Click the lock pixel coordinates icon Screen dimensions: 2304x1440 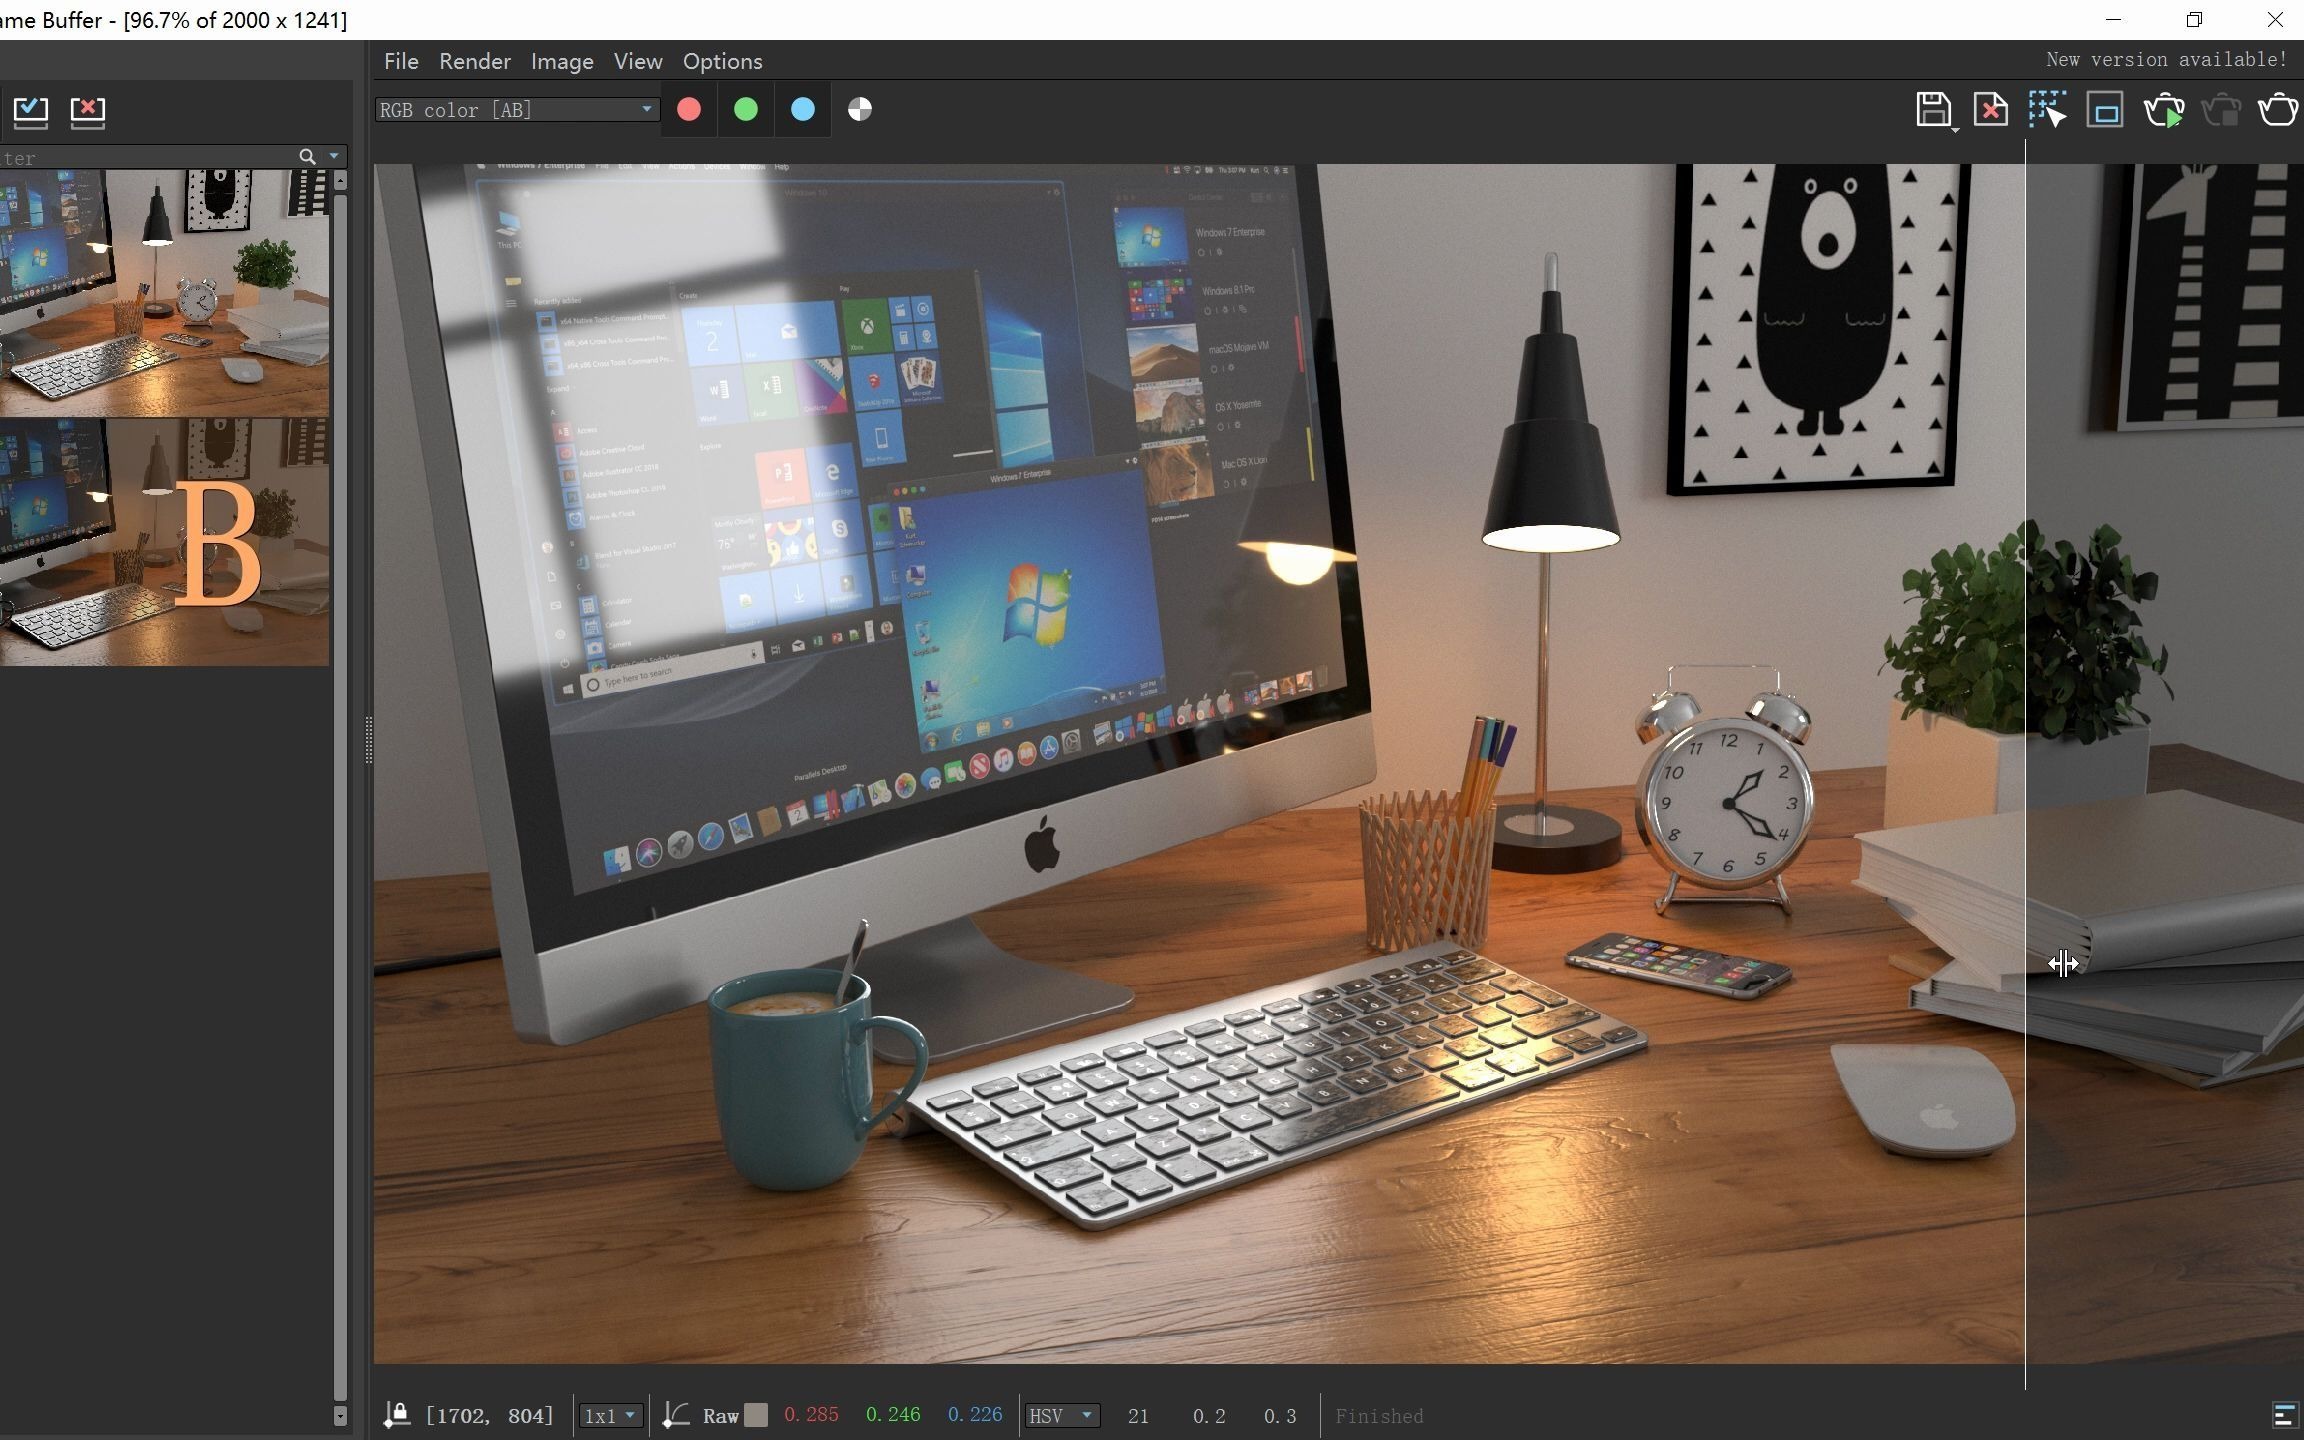(397, 1414)
